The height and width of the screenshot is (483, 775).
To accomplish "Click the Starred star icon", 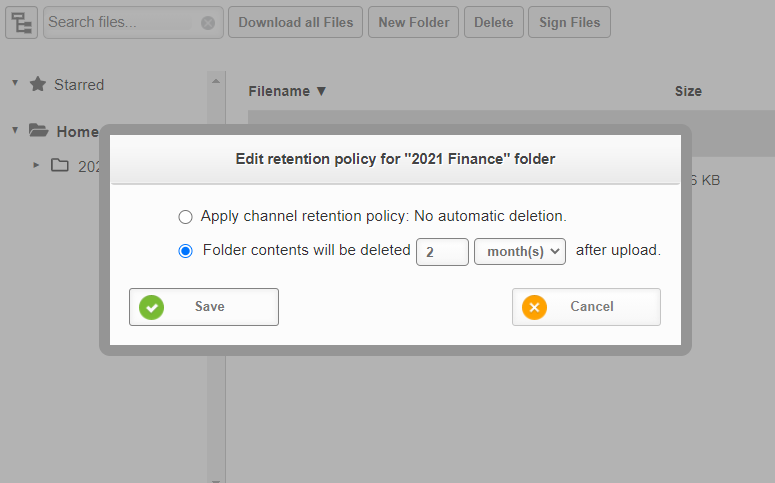I will tap(38, 84).
